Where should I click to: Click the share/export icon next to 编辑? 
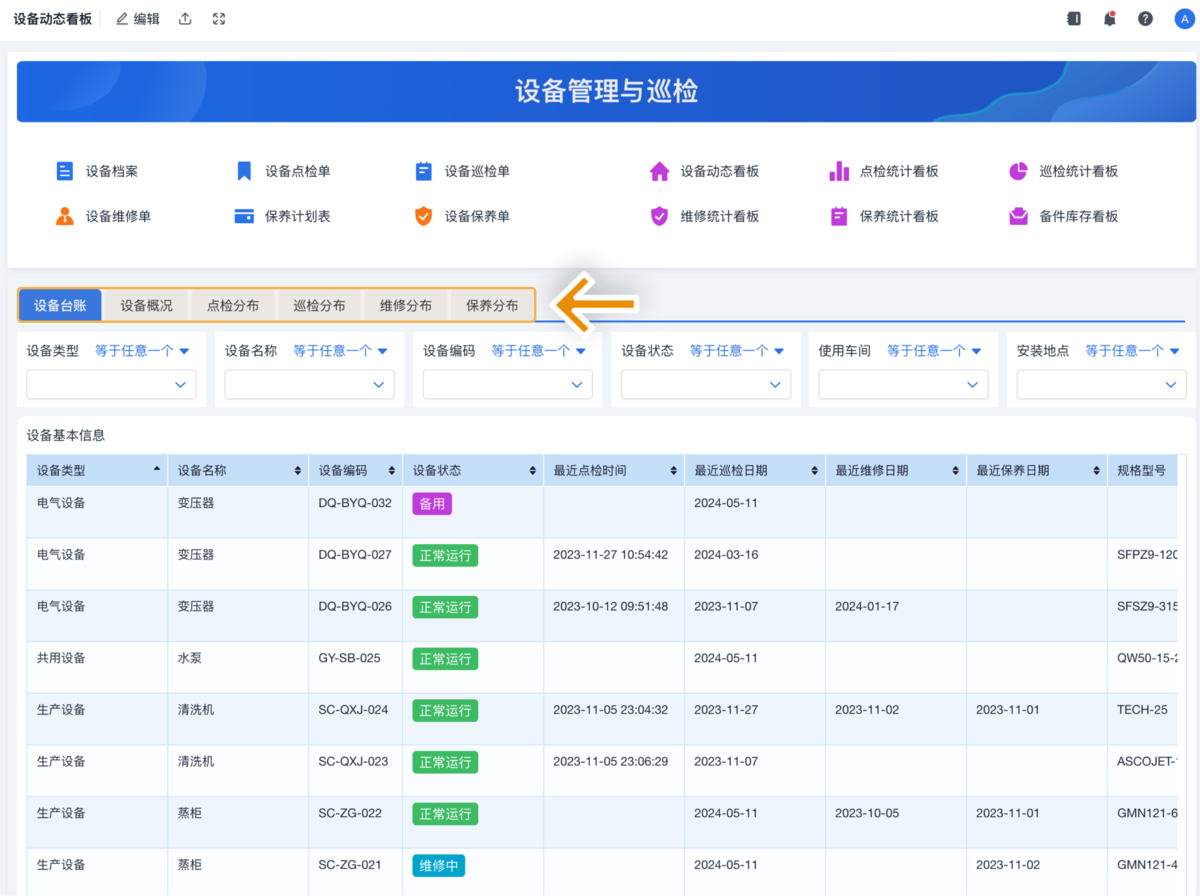(x=185, y=18)
